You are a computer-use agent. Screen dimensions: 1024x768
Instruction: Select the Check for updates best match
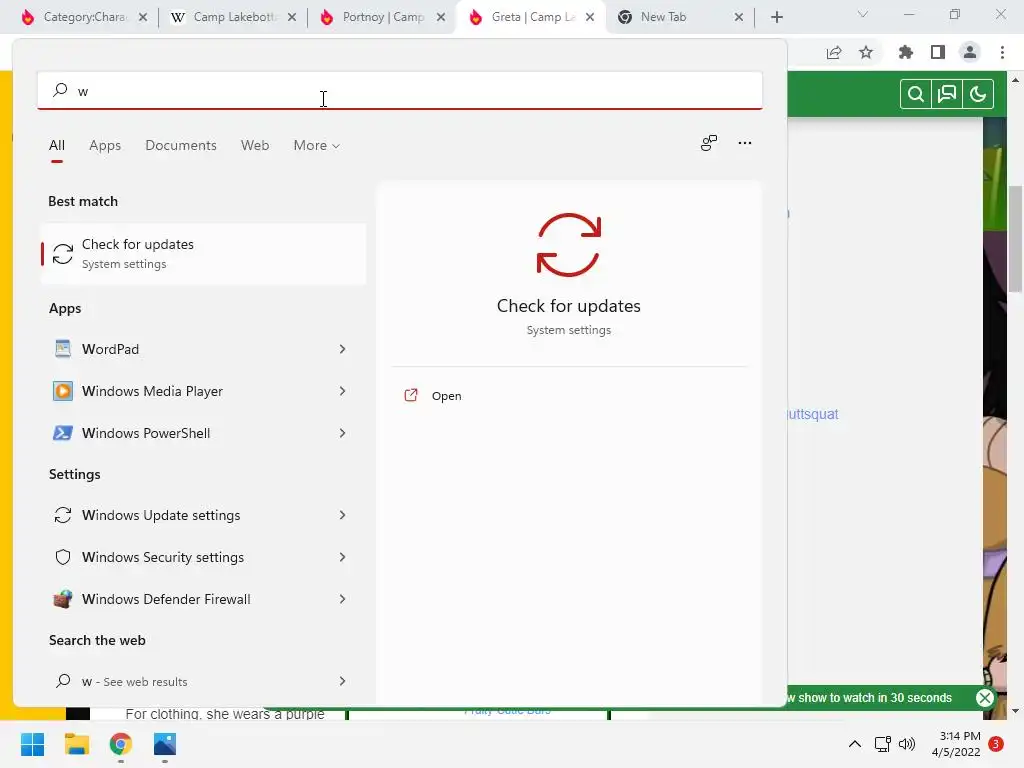[x=202, y=253]
